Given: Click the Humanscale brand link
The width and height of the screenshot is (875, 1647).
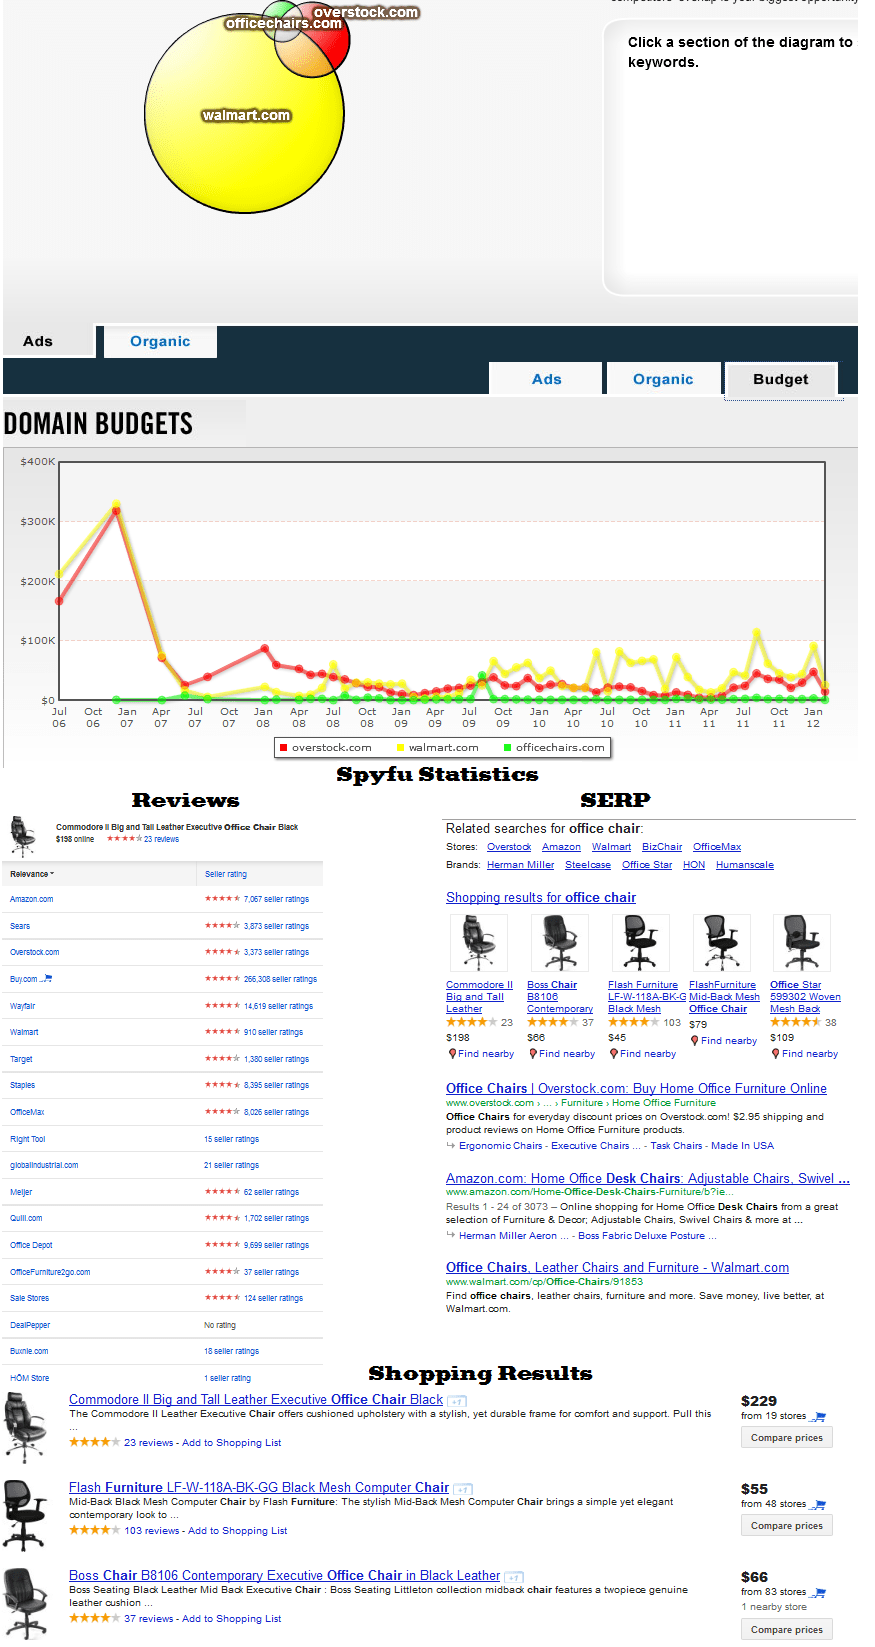Looking at the screenshot, I should (x=745, y=865).
